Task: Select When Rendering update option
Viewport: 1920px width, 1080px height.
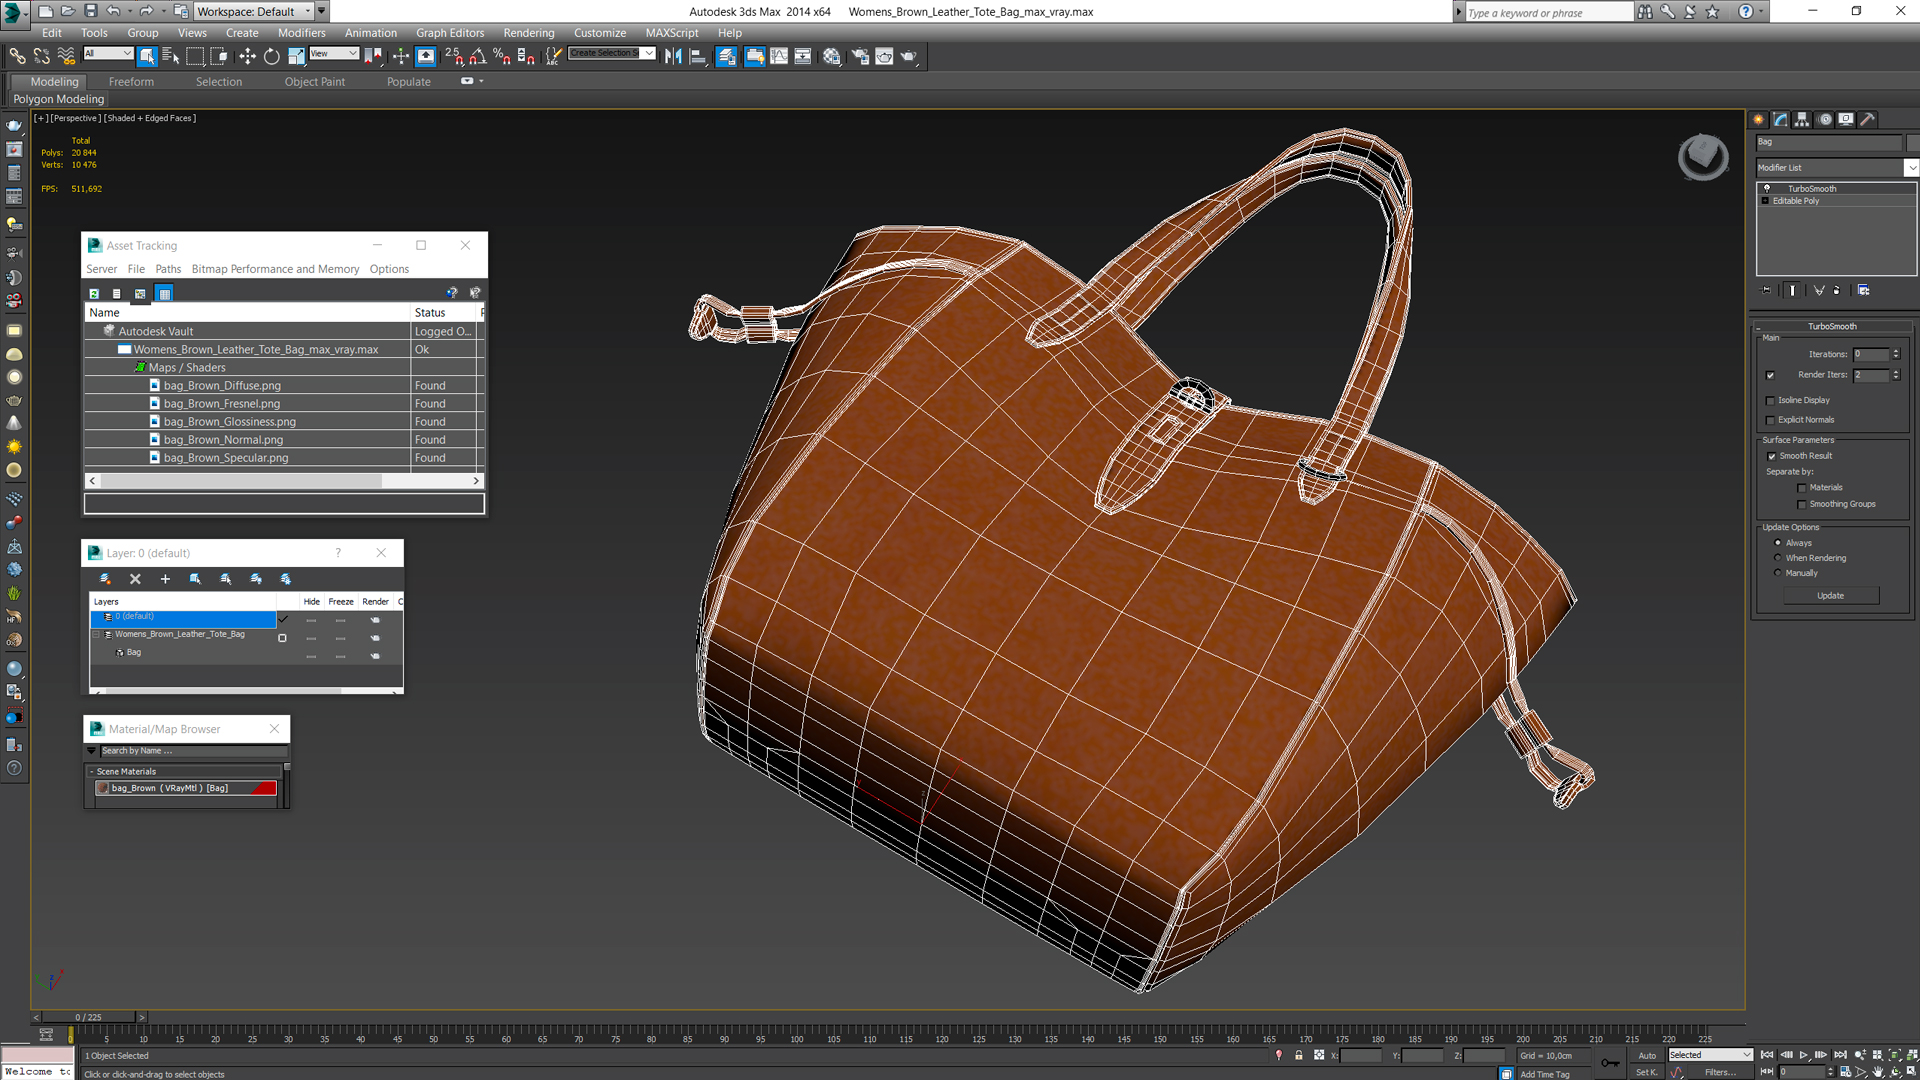Action: click(x=1777, y=558)
